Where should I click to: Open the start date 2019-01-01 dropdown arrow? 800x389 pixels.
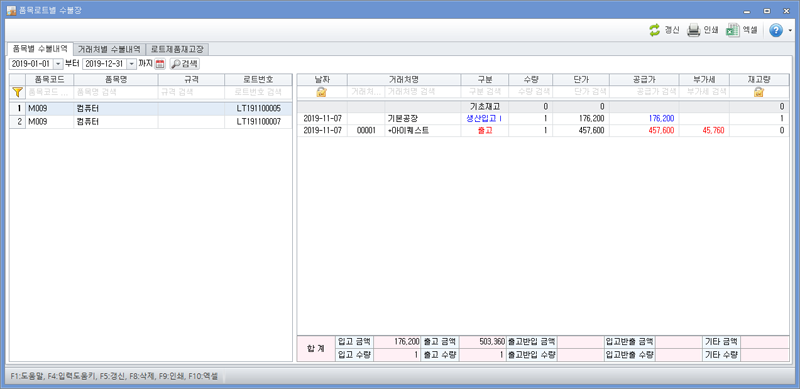pyautogui.click(x=58, y=64)
